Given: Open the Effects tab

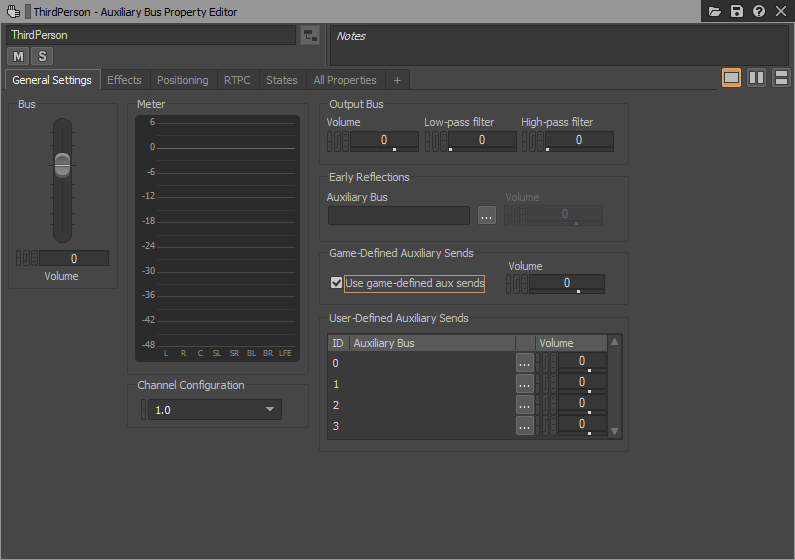Looking at the screenshot, I should pos(124,80).
